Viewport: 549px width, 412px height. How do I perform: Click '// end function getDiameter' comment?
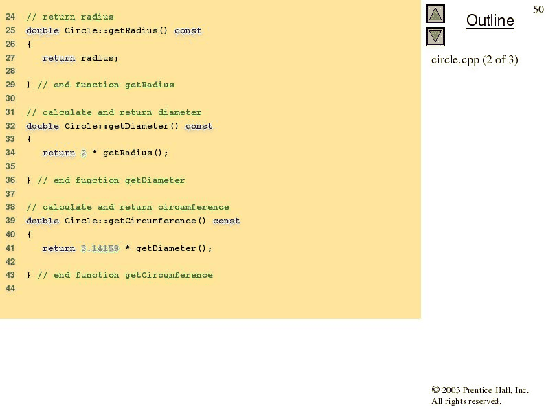[111, 180]
